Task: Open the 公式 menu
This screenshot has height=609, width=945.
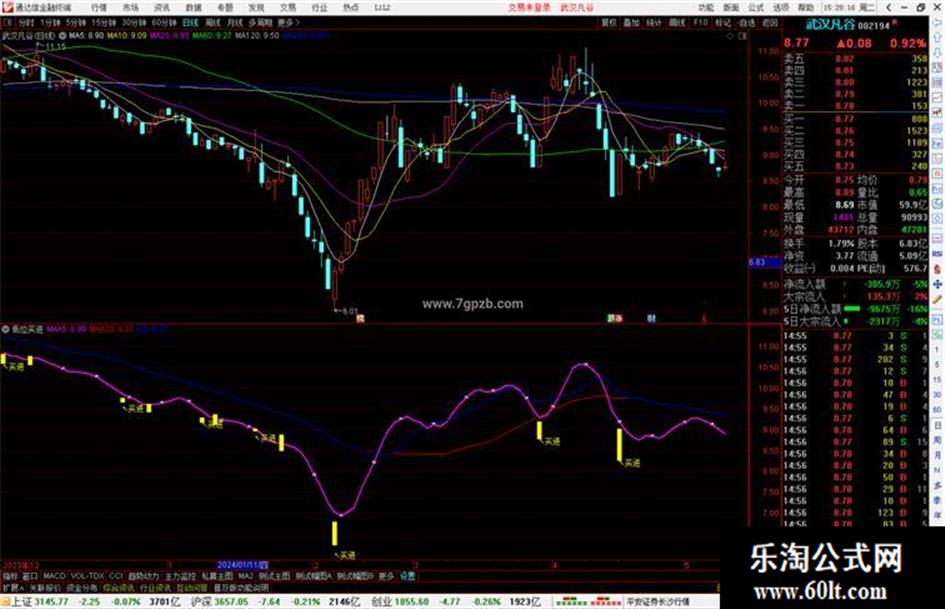Action: coord(756,8)
